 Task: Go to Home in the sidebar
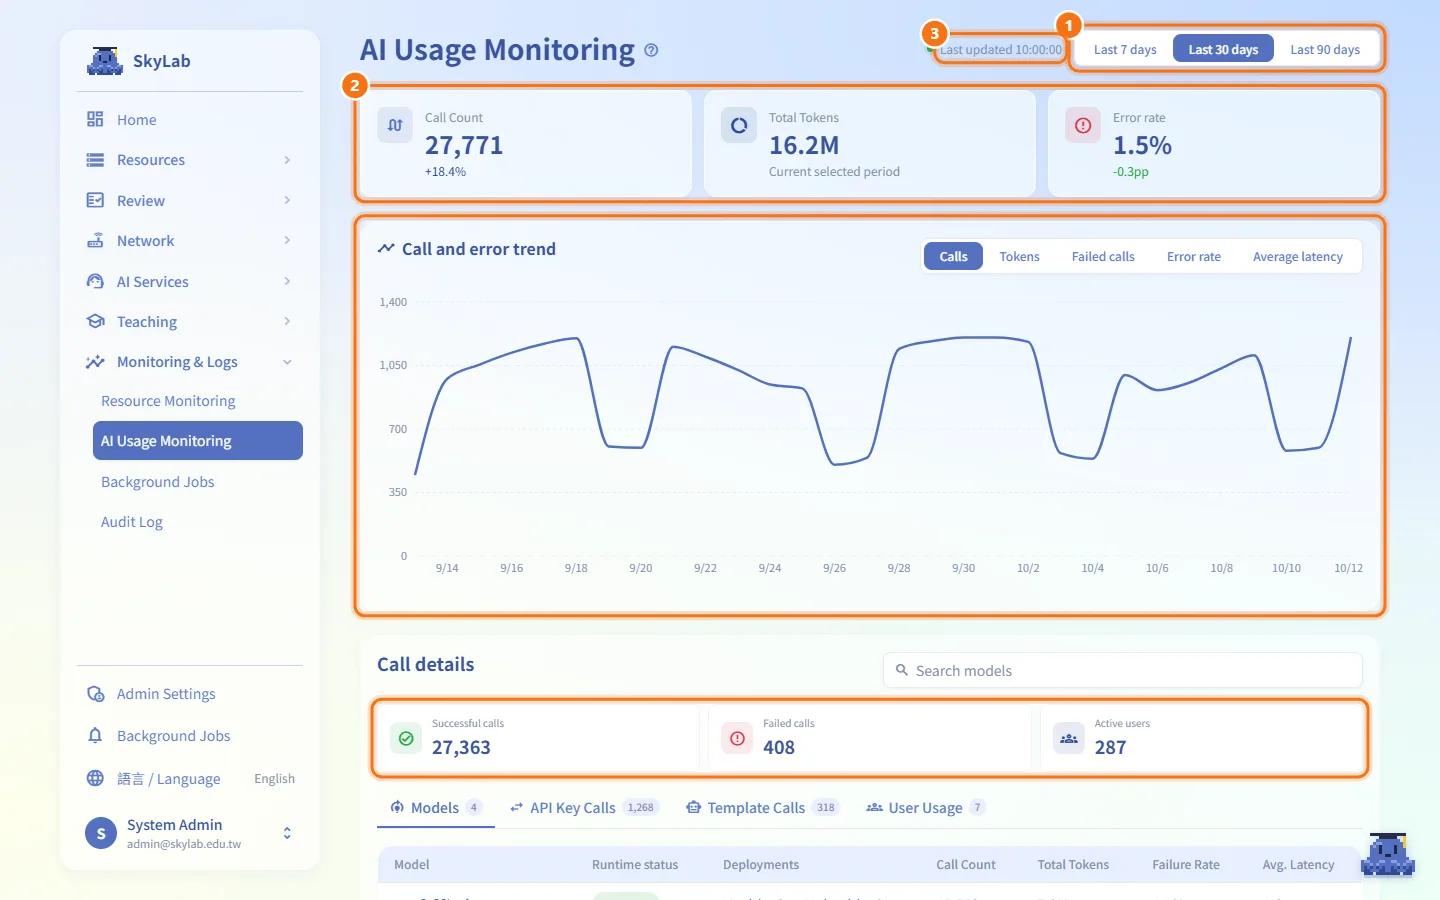tap(190, 120)
